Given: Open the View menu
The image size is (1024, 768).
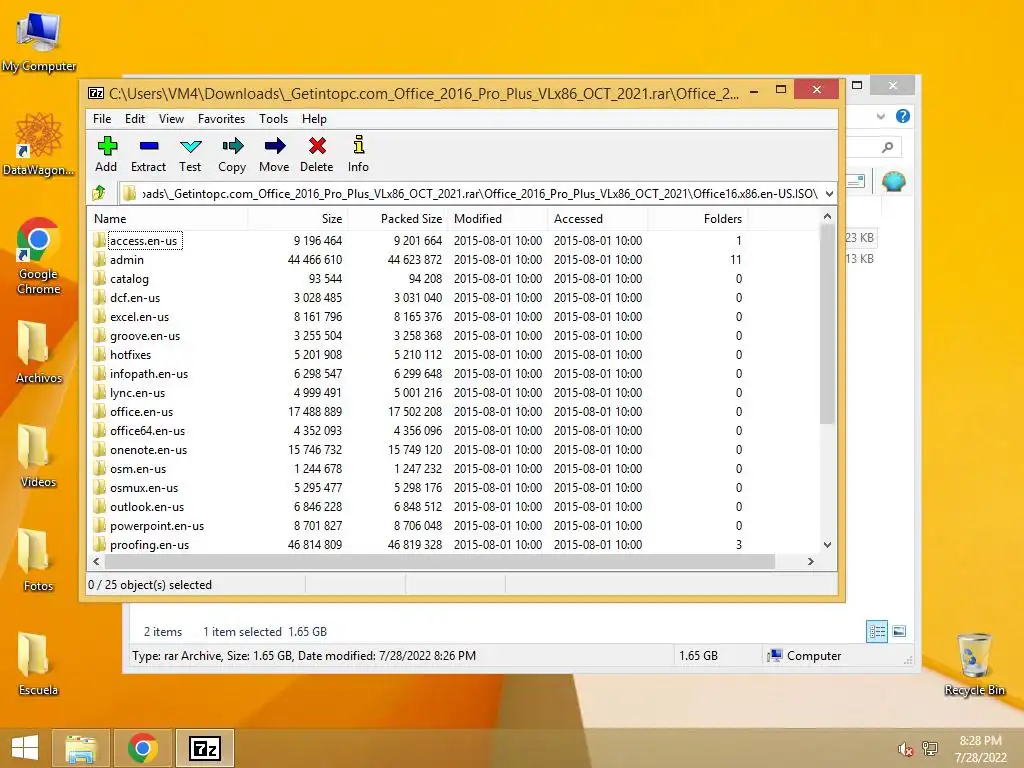Looking at the screenshot, I should [x=171, y=119].
